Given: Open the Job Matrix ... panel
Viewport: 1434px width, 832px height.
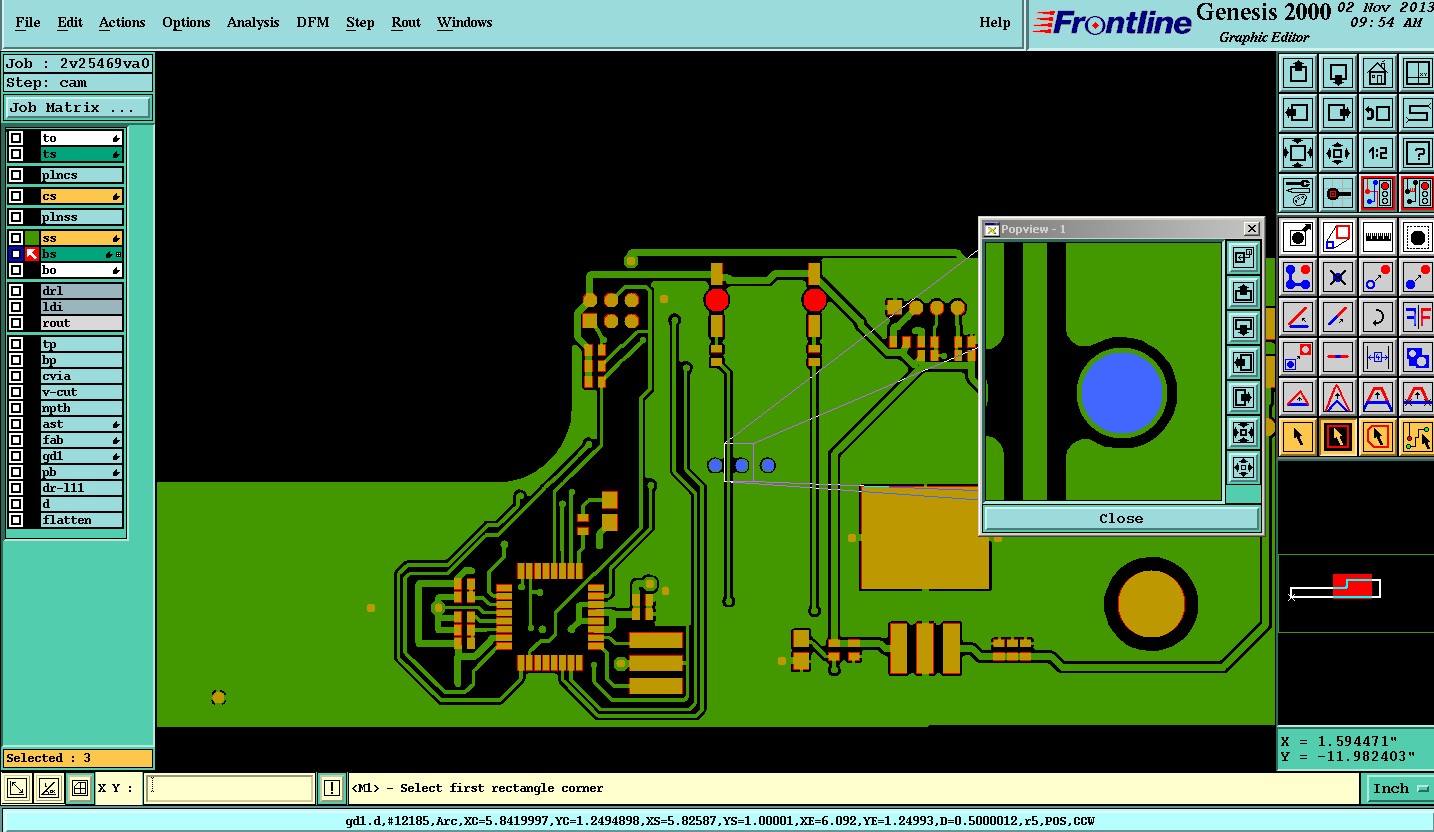Looking at the screenshot, I should 79,107.
